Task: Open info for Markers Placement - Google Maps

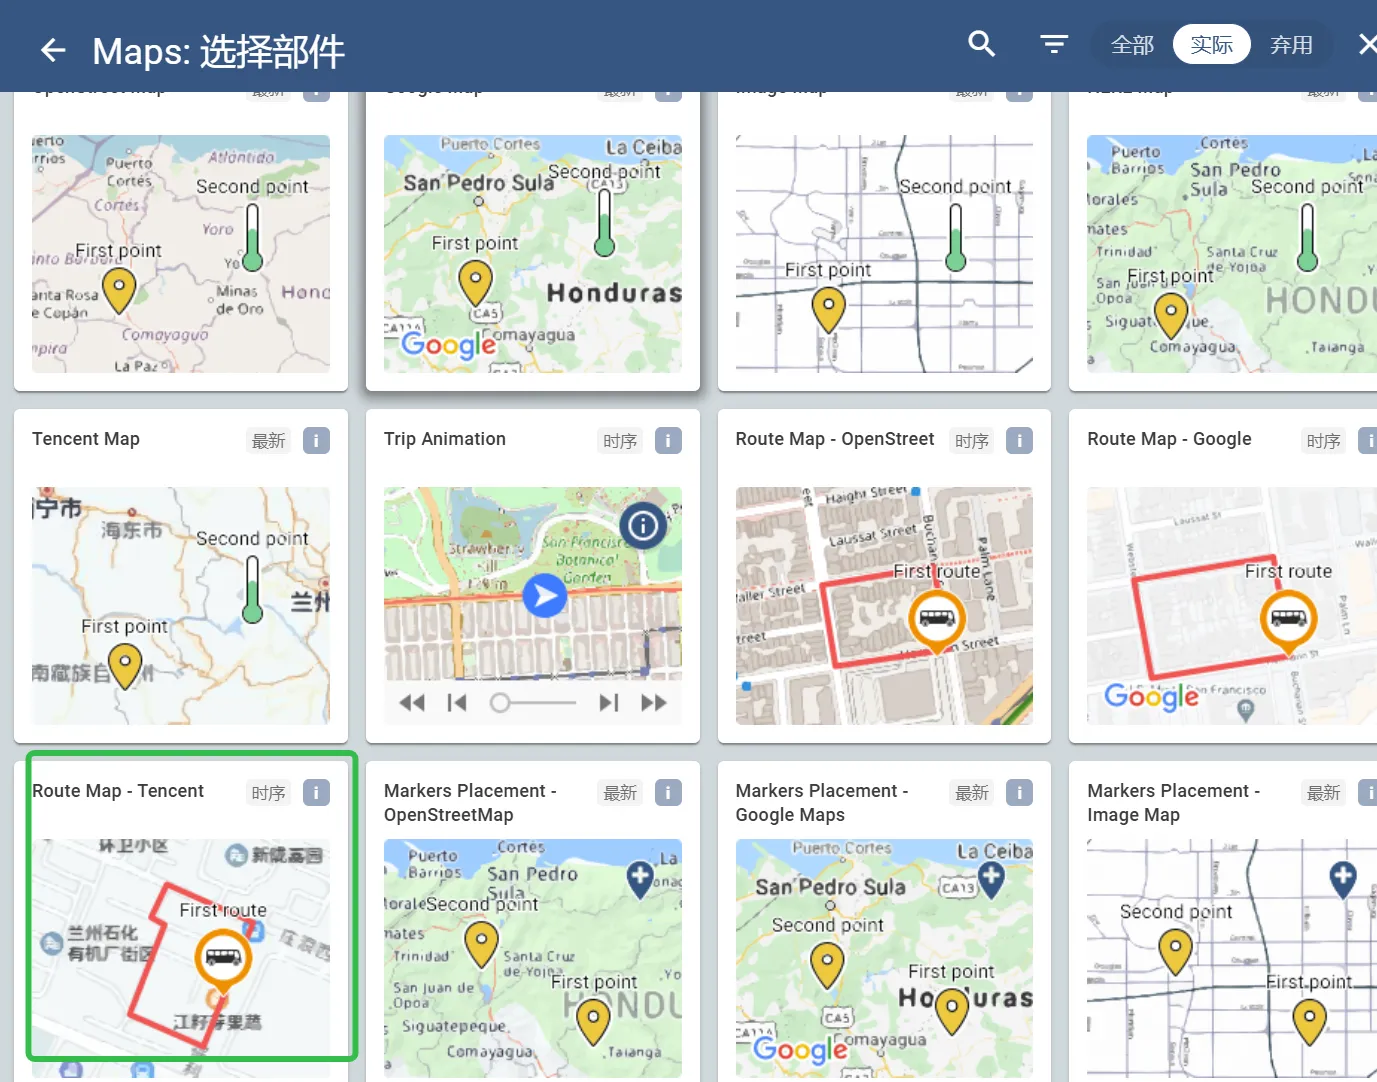Action: click(x=1019, y=792)
